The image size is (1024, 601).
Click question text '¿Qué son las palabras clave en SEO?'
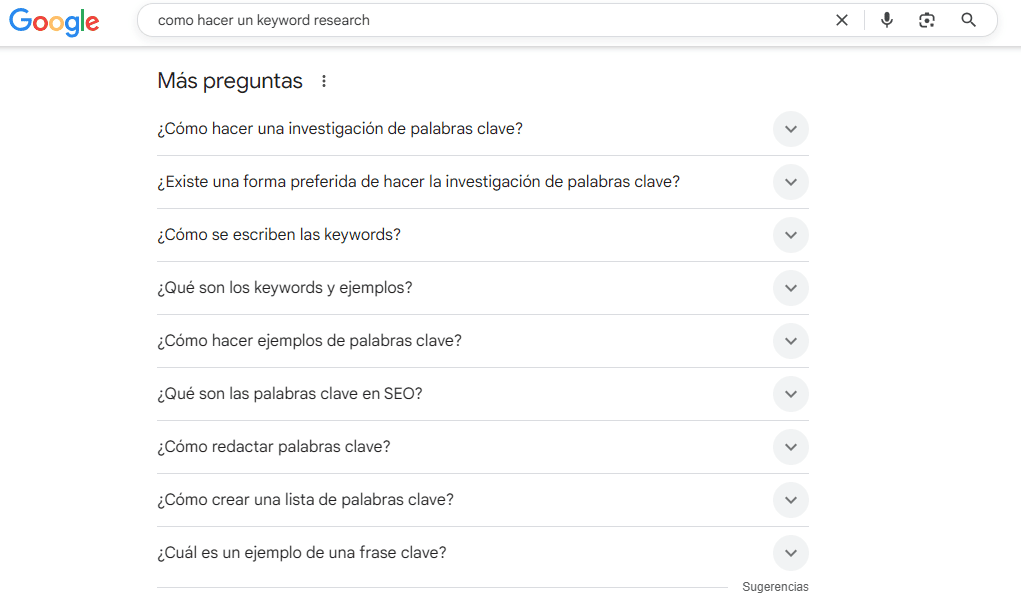tap(289, 393)
